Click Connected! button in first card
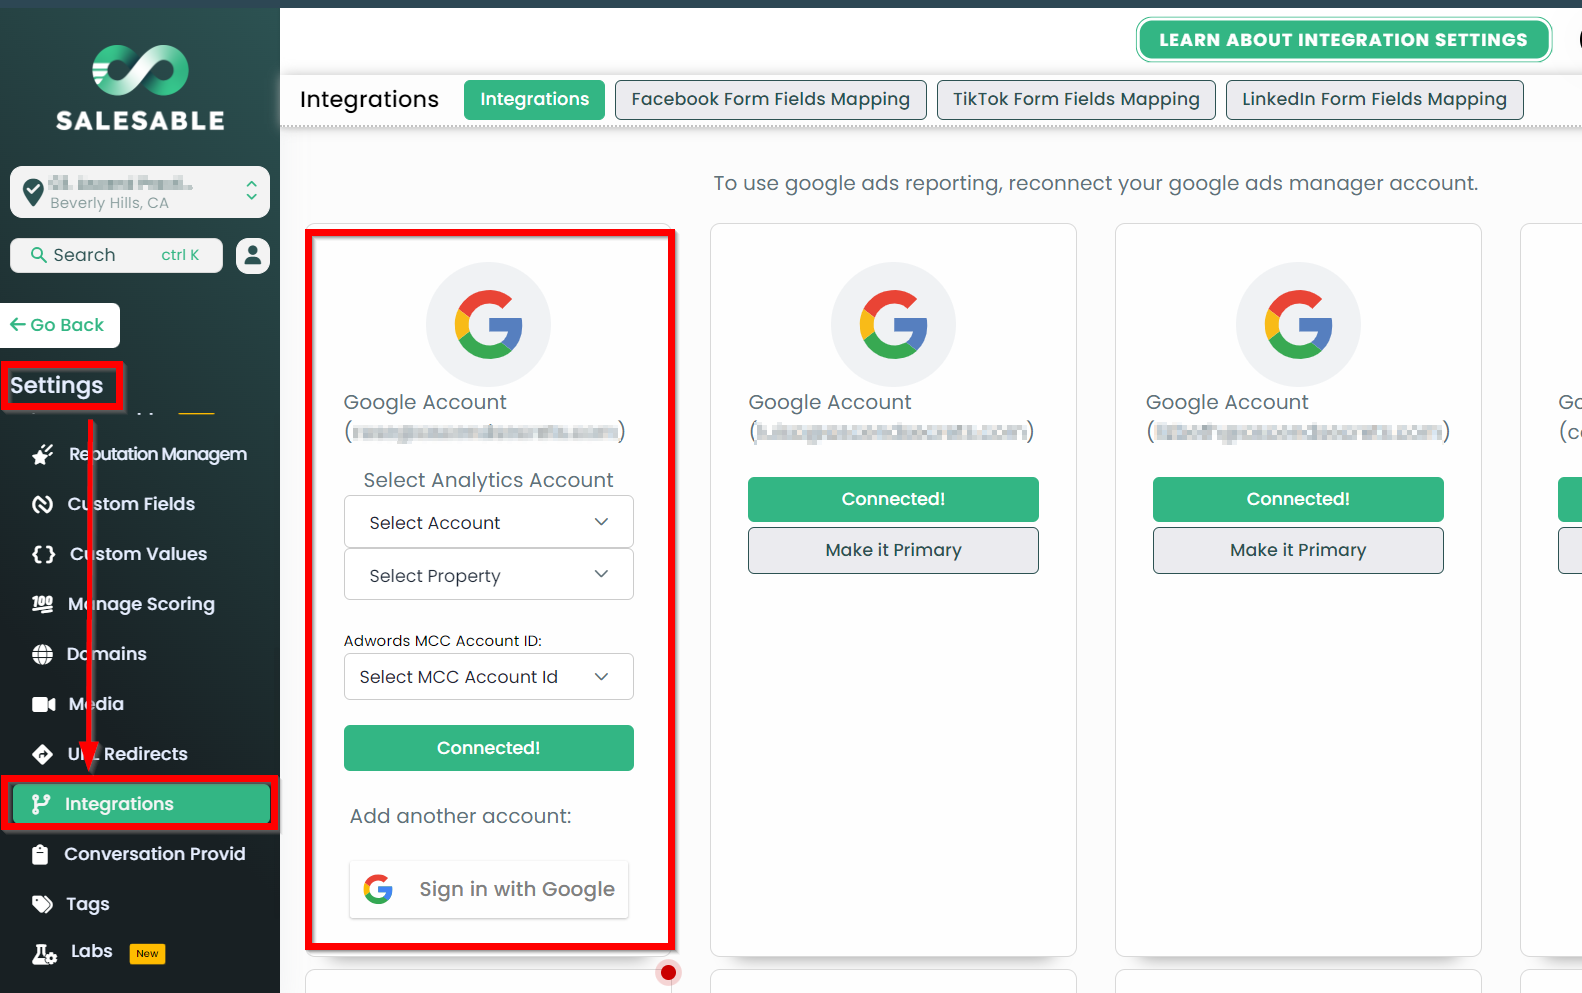Image resolution: width=1582 pixels, height=993 pixels. pyautogui.click(x=489, y=748)
